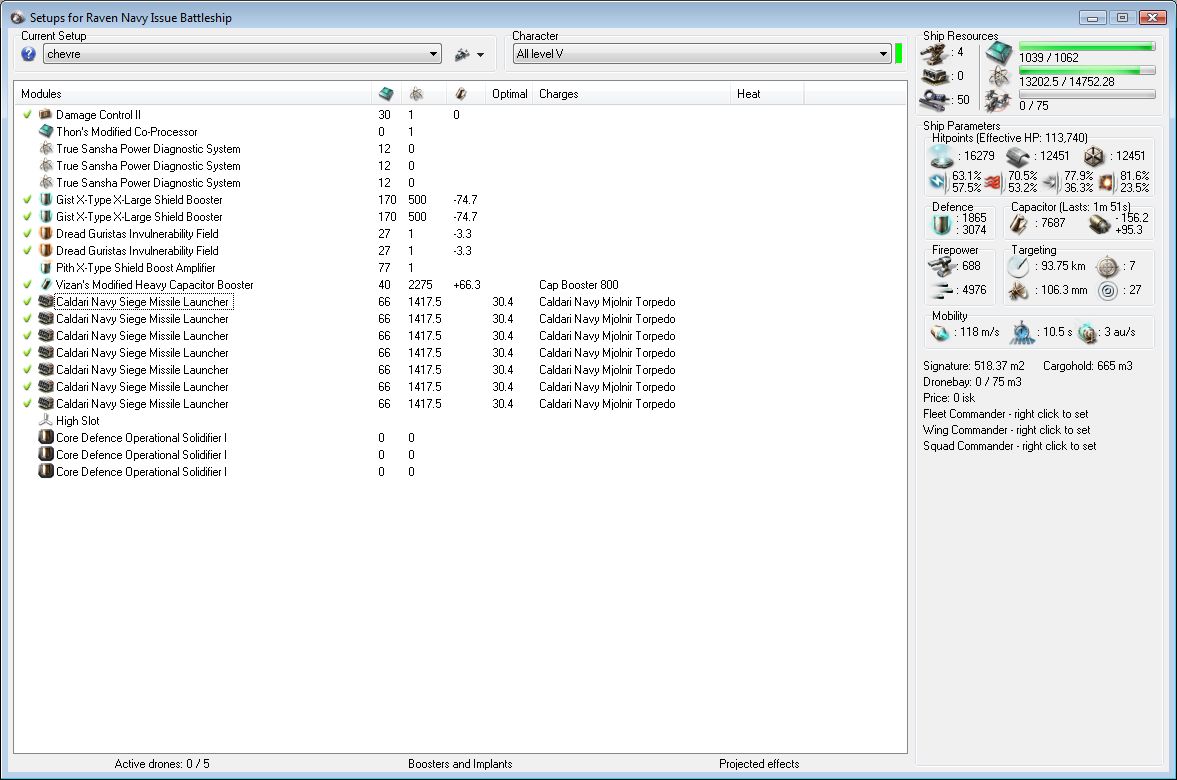Toggle the first Gist X-Type X-Large Shield Booster checkmark
Image resolution: width=1177 pixels, height=780 pixels.
point(28,200)
